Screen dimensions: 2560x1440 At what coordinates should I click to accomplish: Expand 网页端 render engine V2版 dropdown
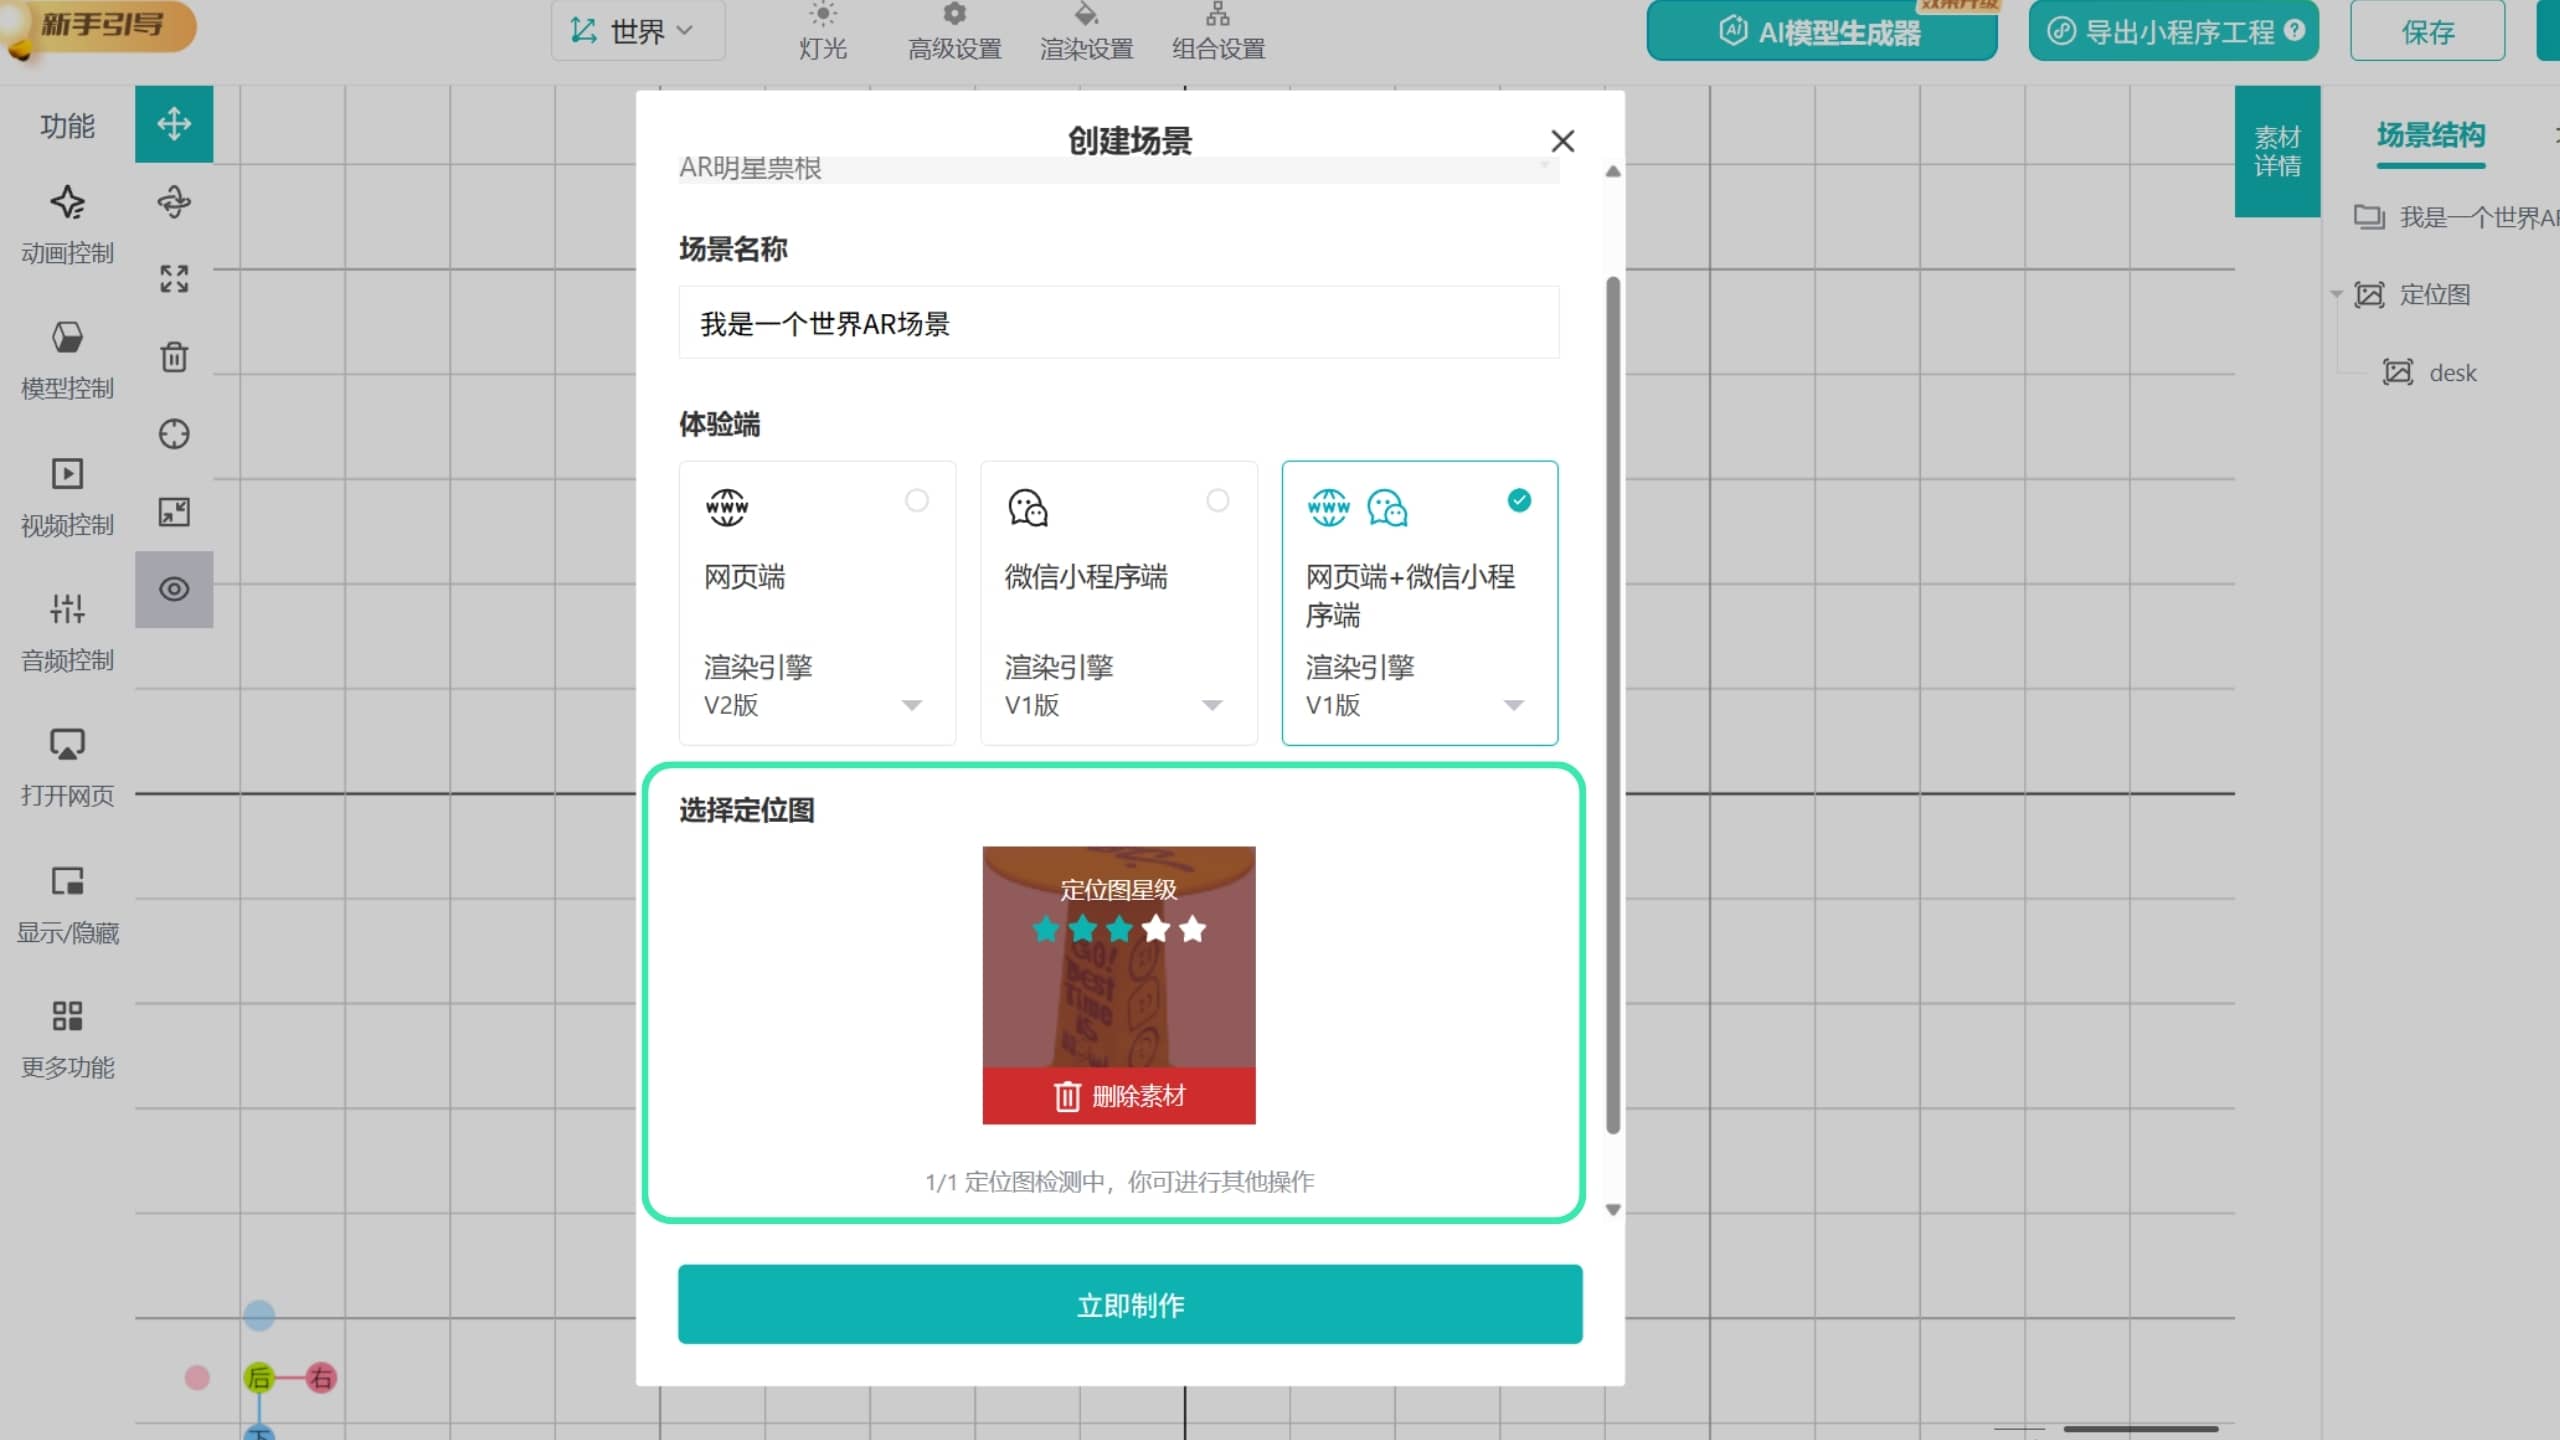[814, 705]
